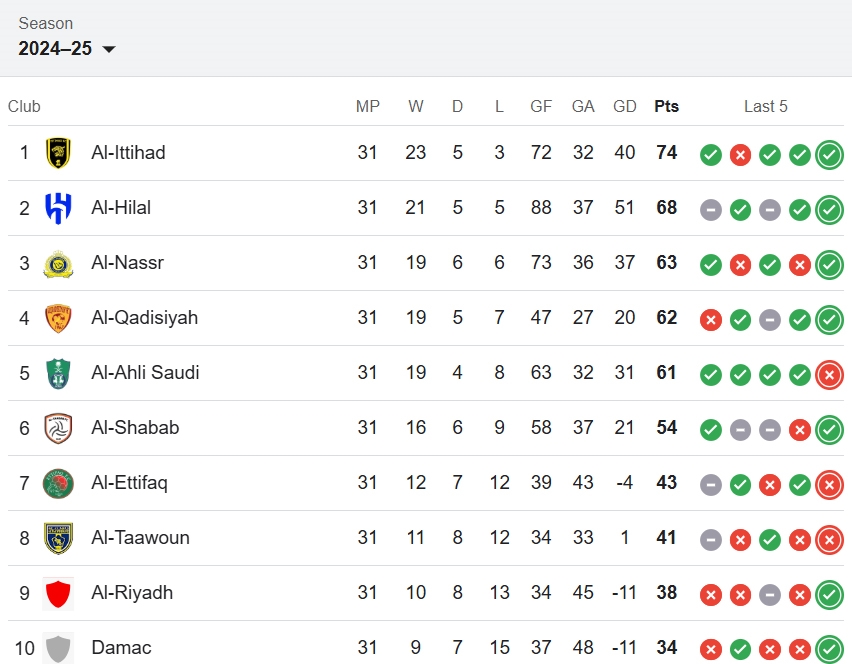This screenshot has width=852, height=664.
Task: Open the Season 2024–25 dropdown
Action: [x=67, y=48]
